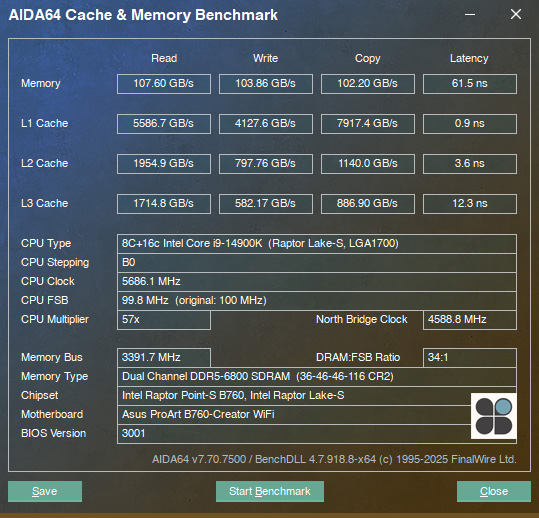Click the North Bridge Clock label

click(x=362, y=320)
